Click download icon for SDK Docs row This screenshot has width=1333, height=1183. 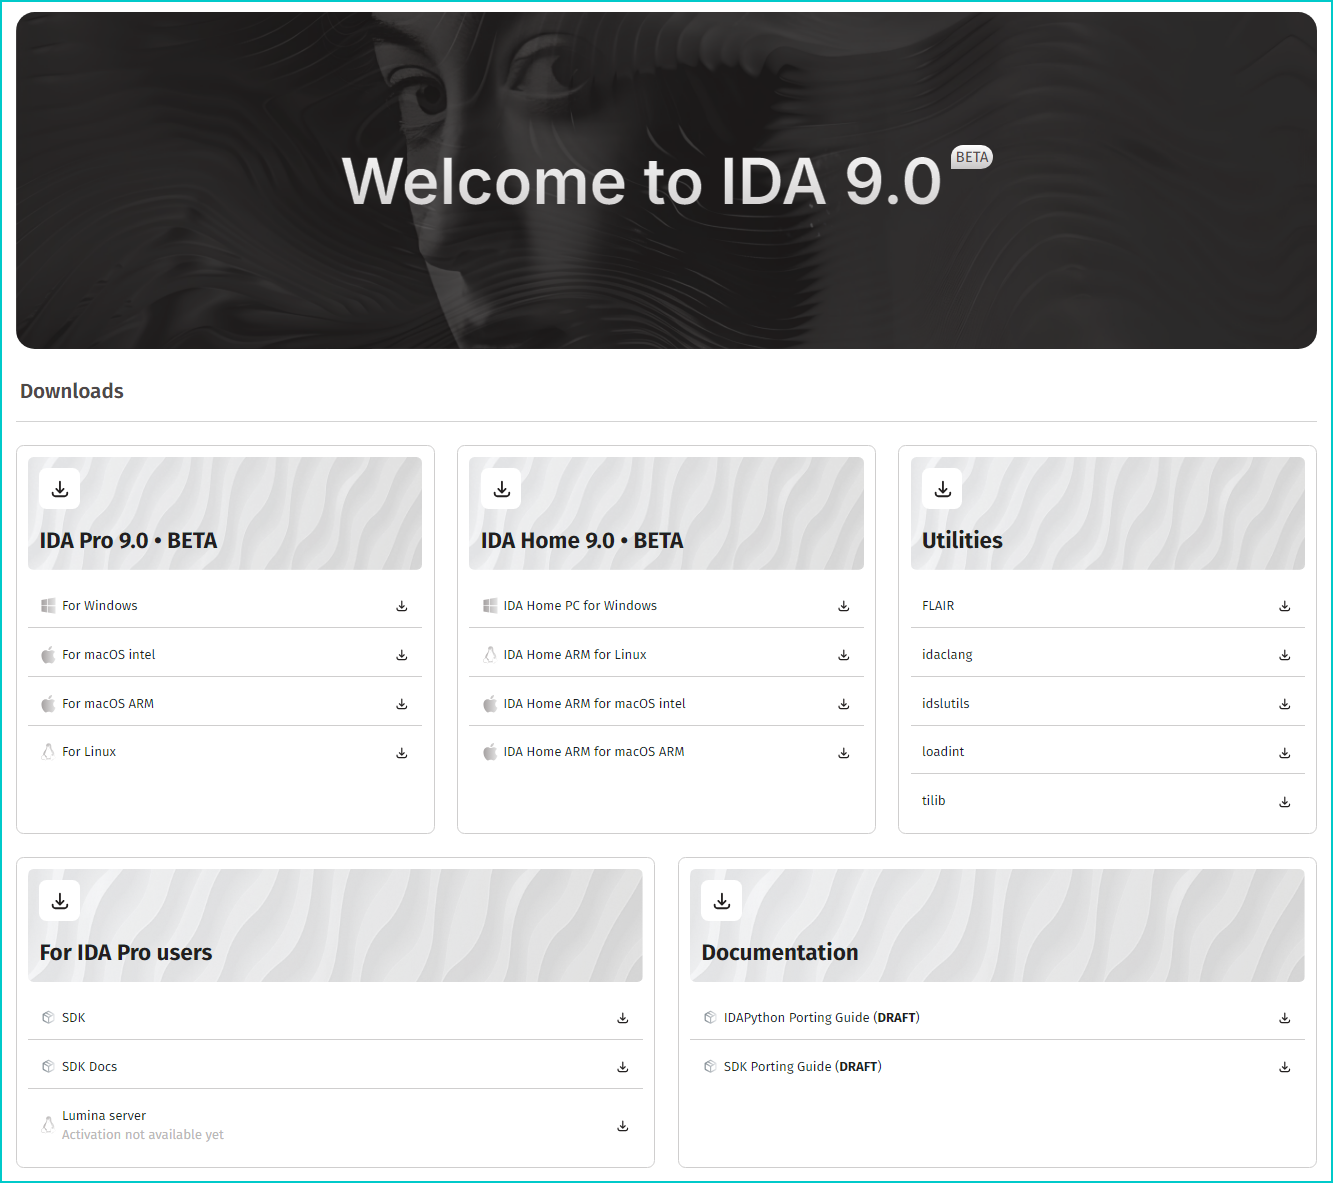(623, 1067)
